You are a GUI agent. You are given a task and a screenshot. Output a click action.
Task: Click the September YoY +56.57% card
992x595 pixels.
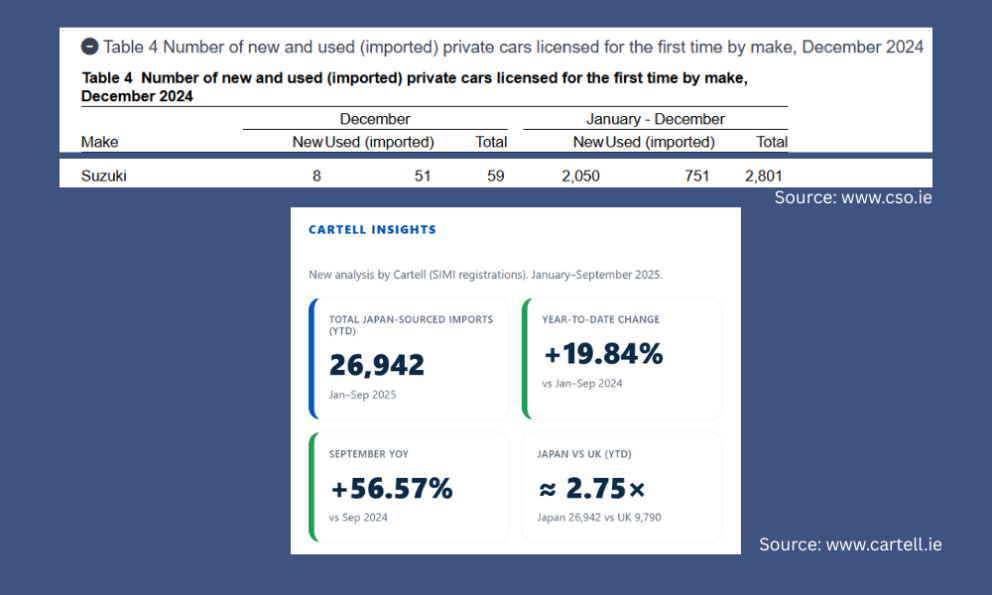click(x=409, y=487)
